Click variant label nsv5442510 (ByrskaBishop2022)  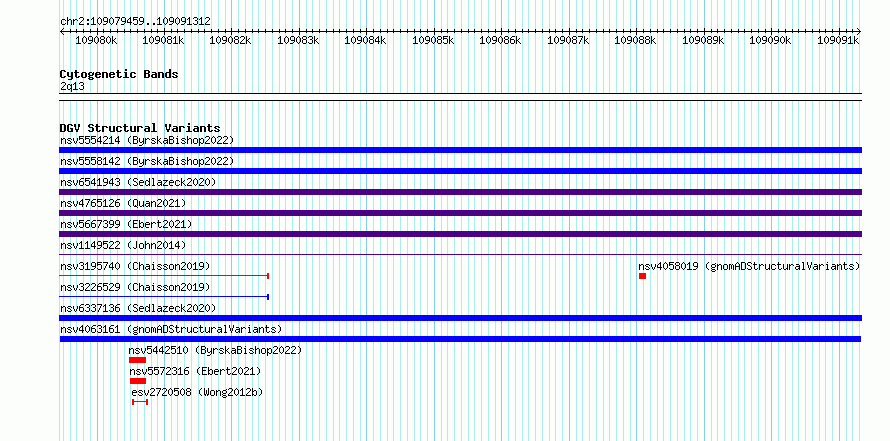pos(216,350)
